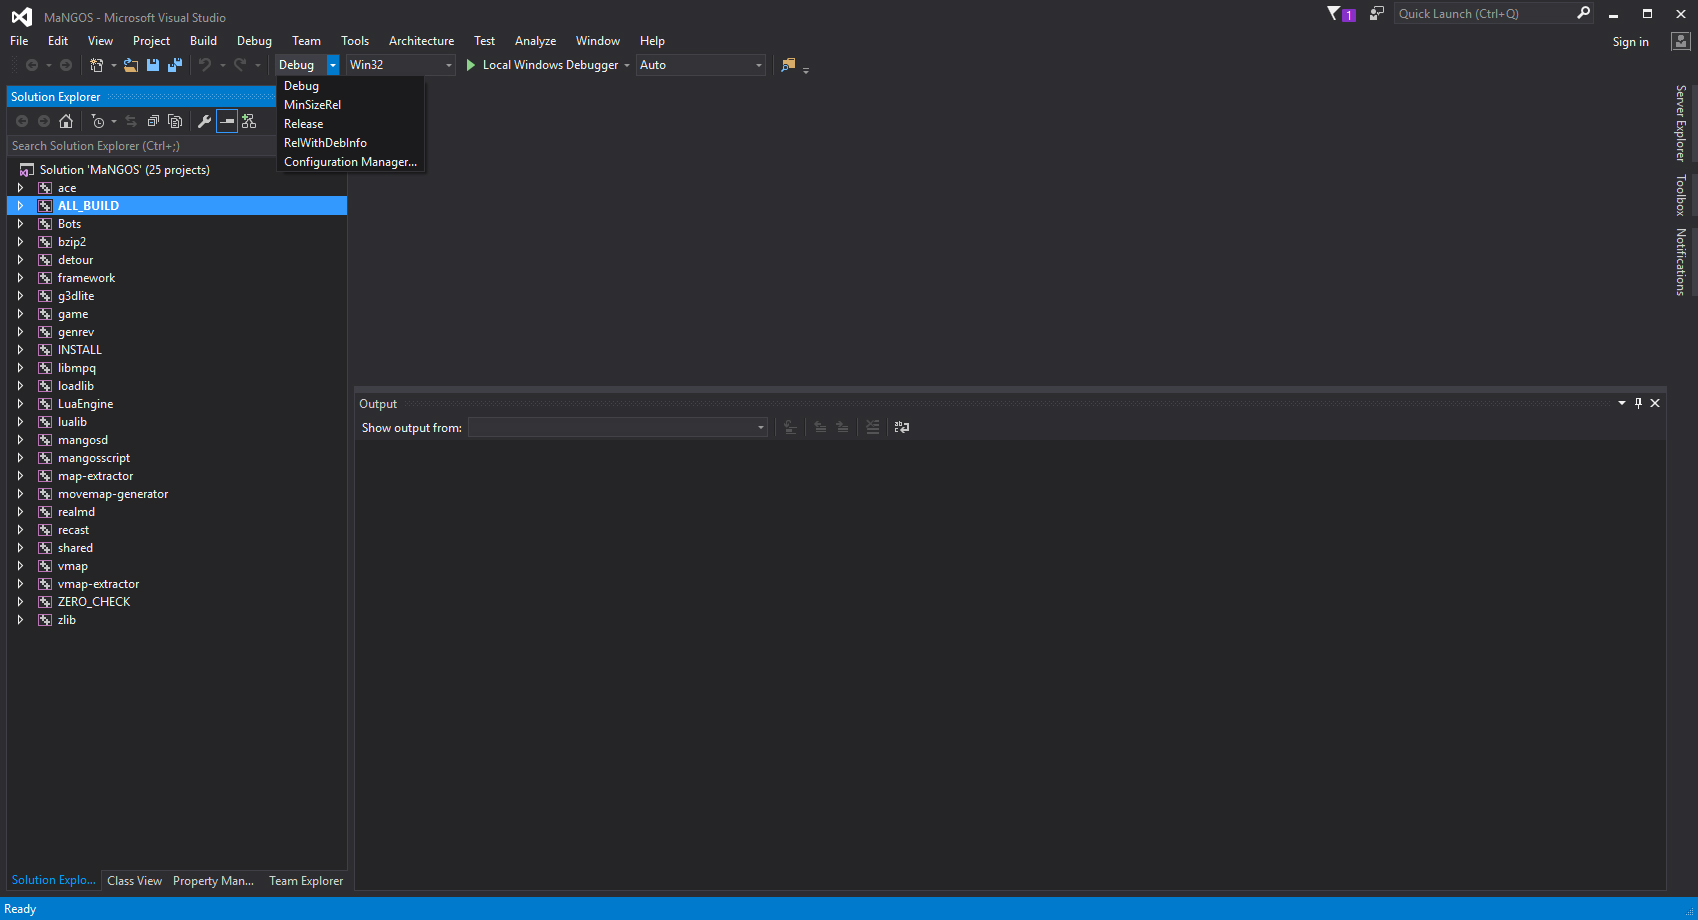The height and width of the screenshot is (920, 1698).
Task: Click Pending Changes Filter clock icon
Action: point(98,121)
